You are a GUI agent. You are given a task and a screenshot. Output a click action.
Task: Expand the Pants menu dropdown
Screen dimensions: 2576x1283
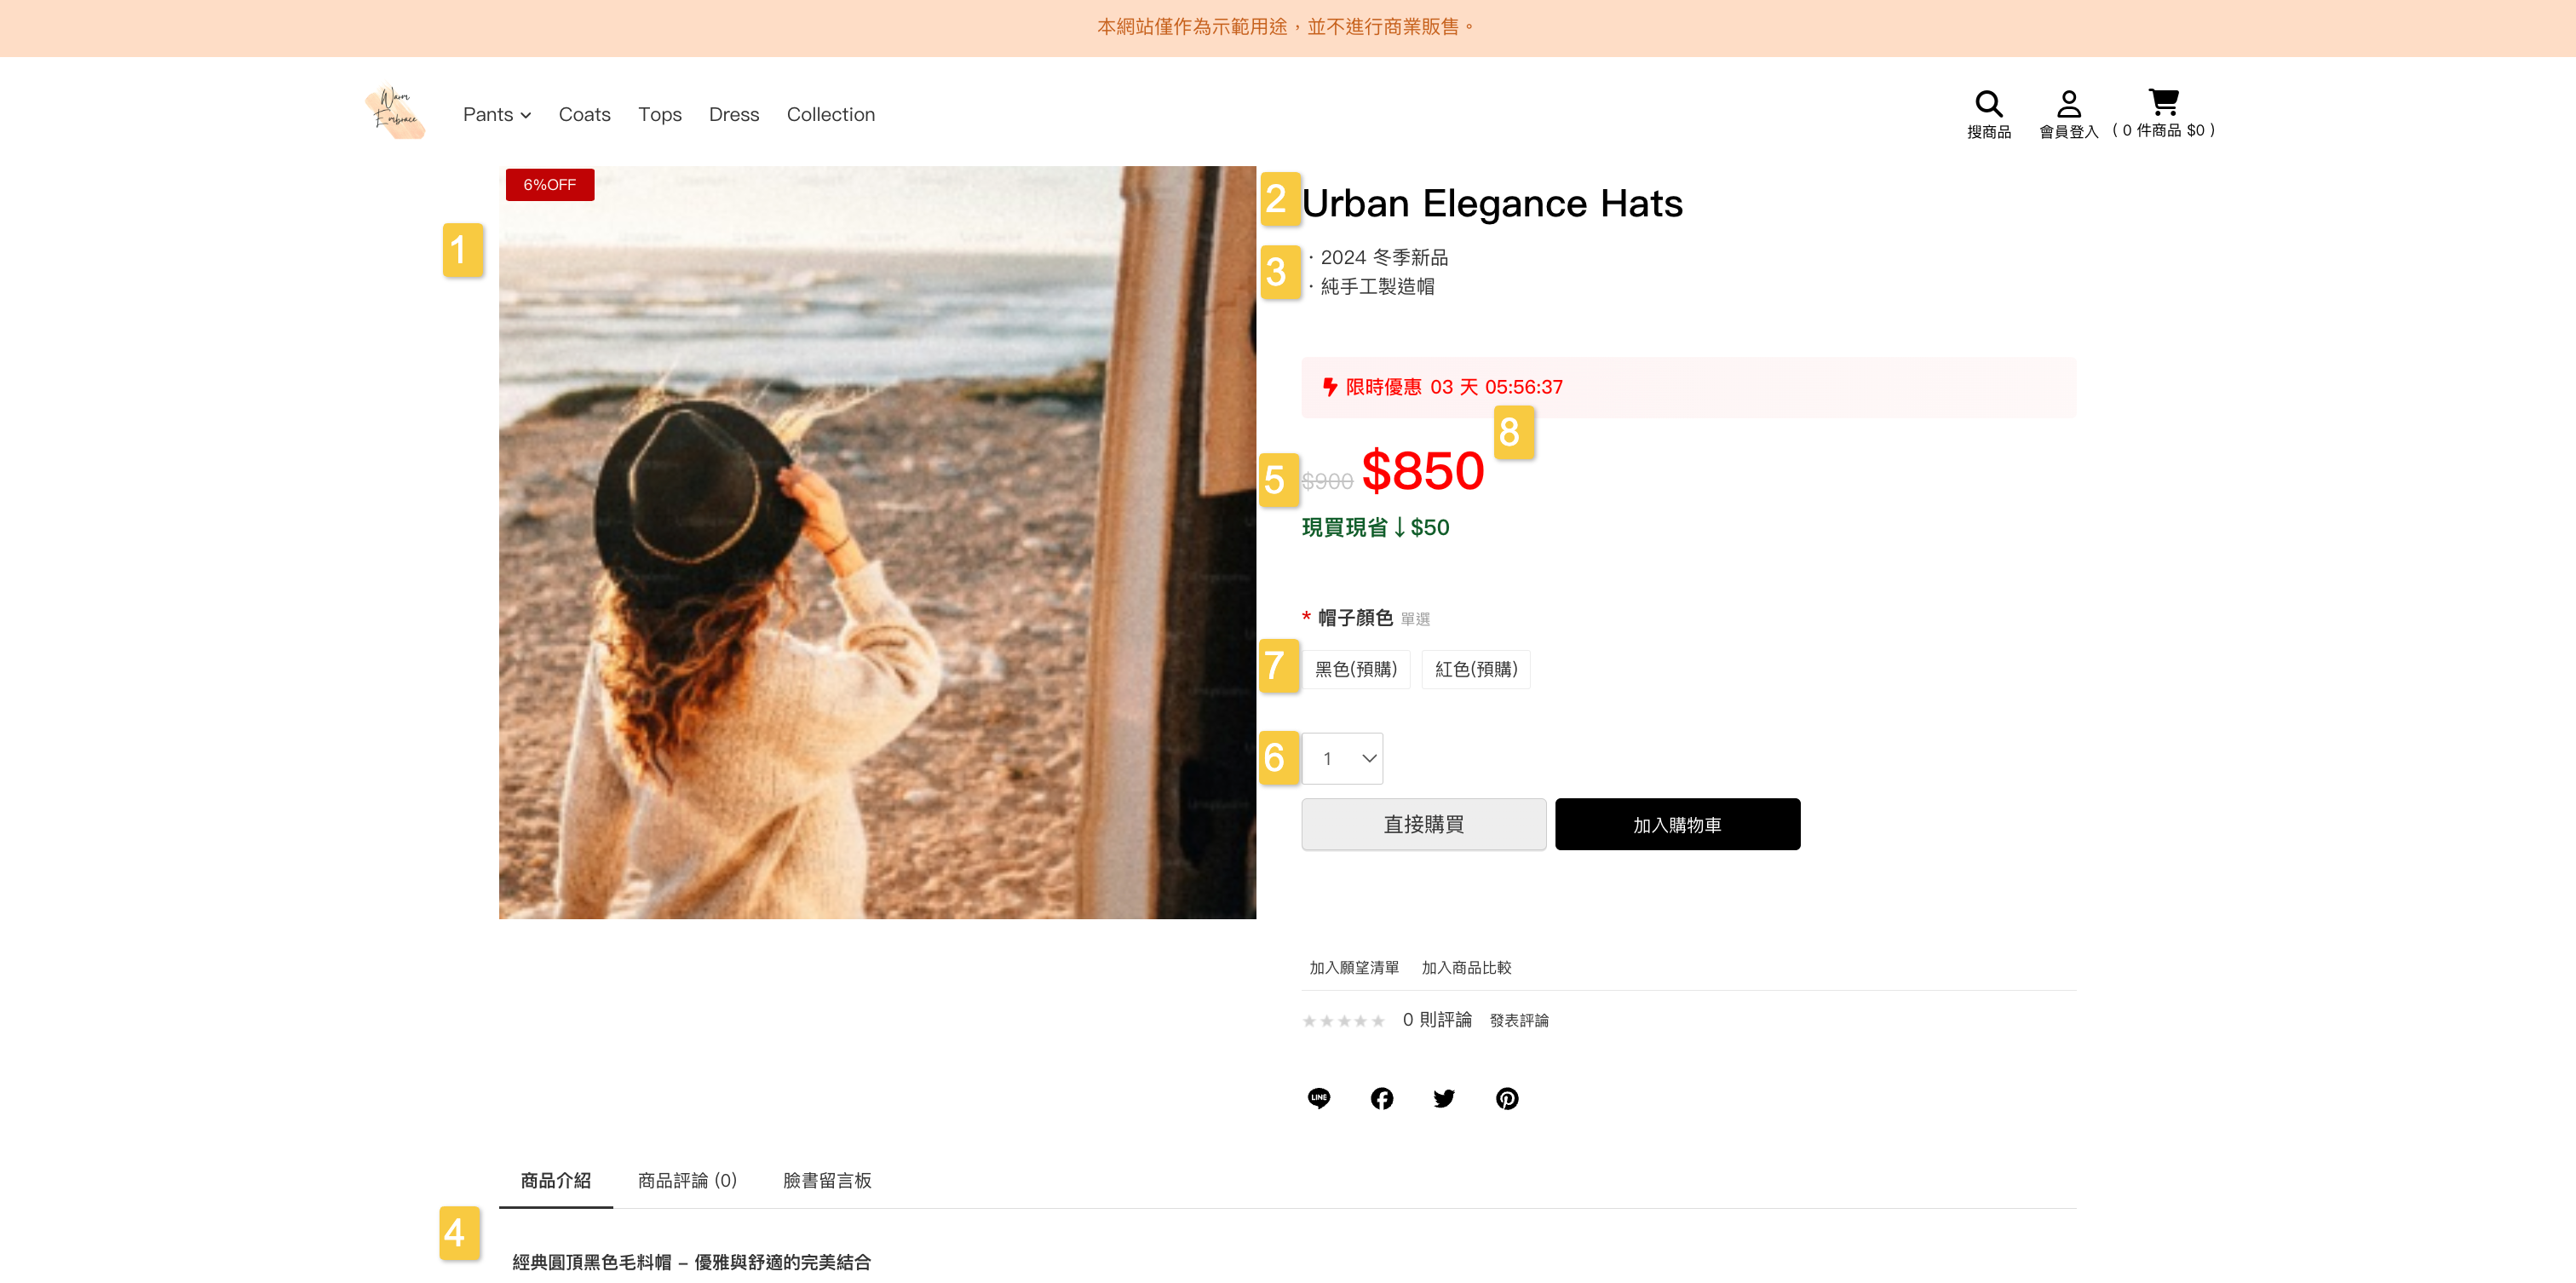[x=497, y=114]
